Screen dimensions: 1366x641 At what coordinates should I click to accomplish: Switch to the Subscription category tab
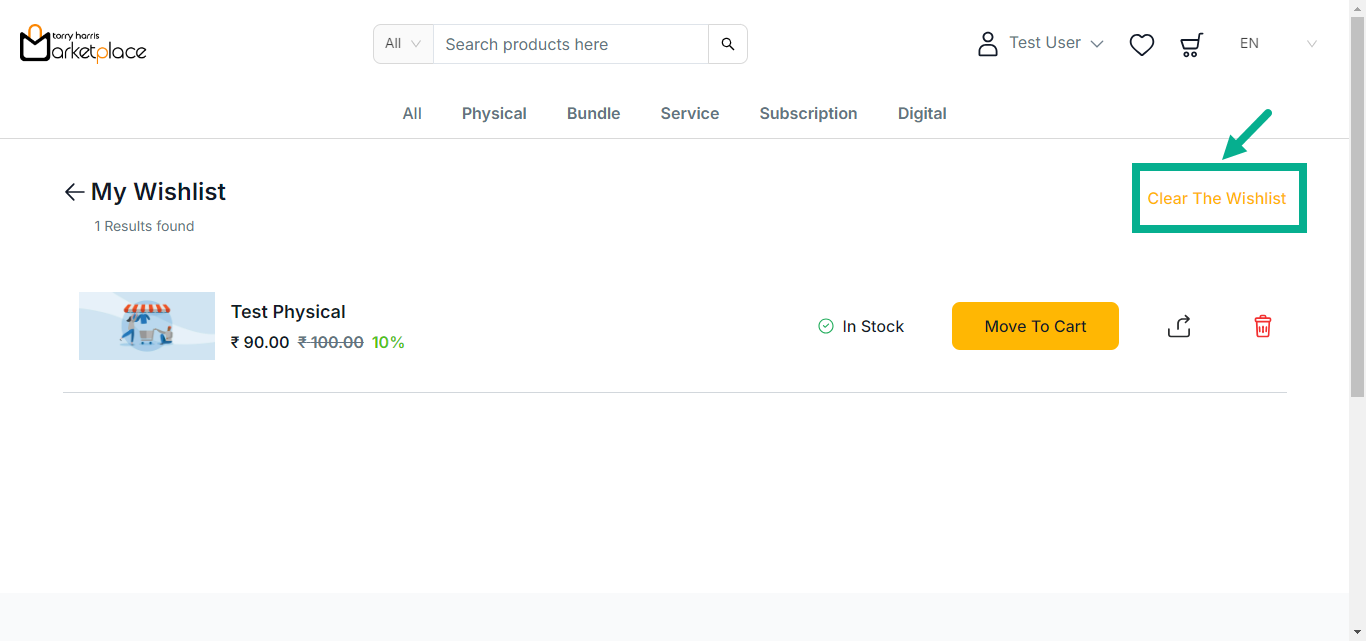point(808,114)
